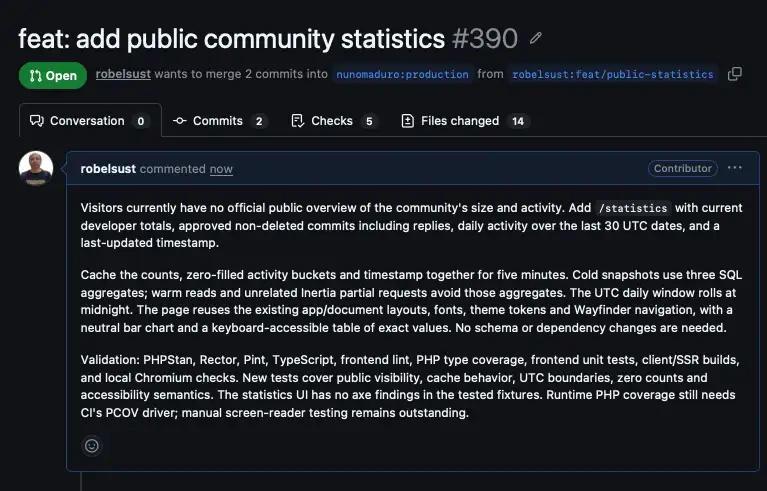Click the Files changed count 14

(518, 121)
